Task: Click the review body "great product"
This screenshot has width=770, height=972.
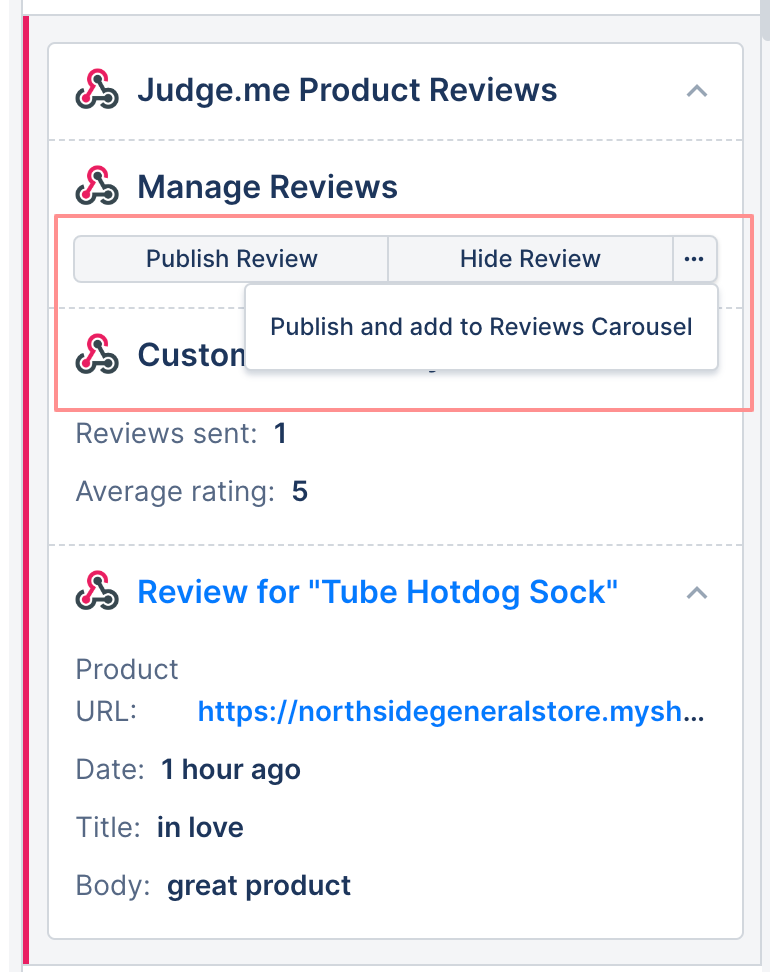Action: pyautogui.click(x=259, y=886)
